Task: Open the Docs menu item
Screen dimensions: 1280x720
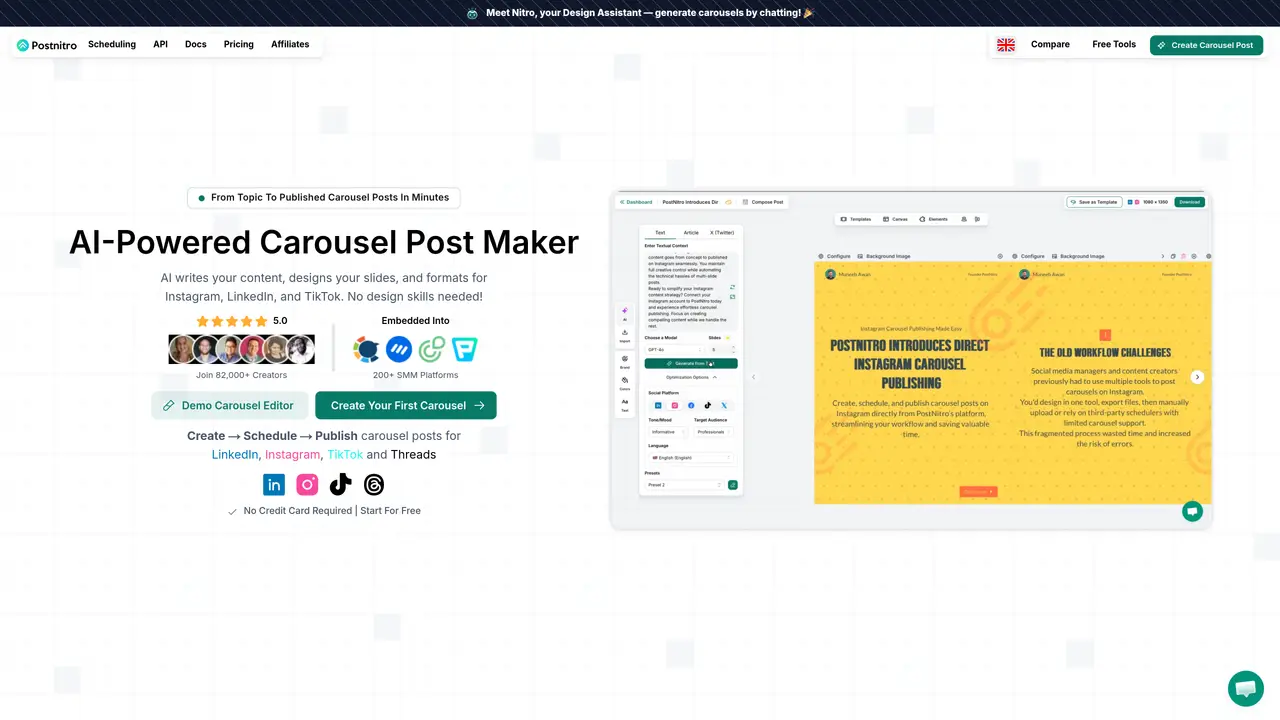Action: [196, 44]
